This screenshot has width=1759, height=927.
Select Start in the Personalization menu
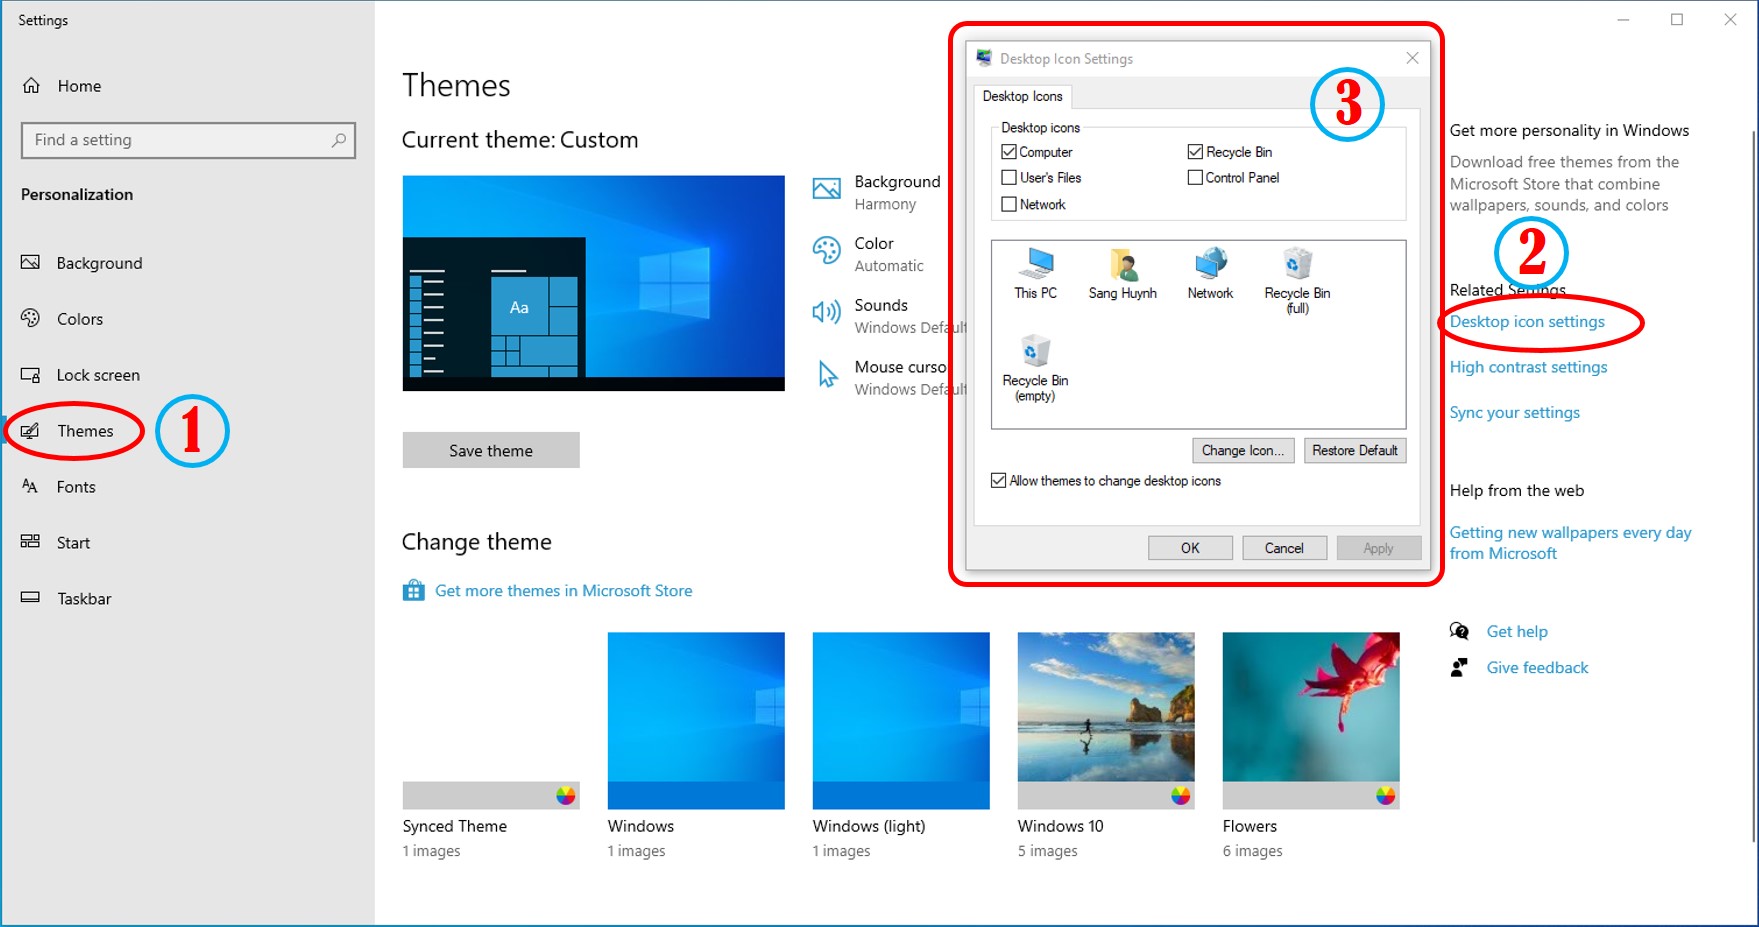[30, 541]
